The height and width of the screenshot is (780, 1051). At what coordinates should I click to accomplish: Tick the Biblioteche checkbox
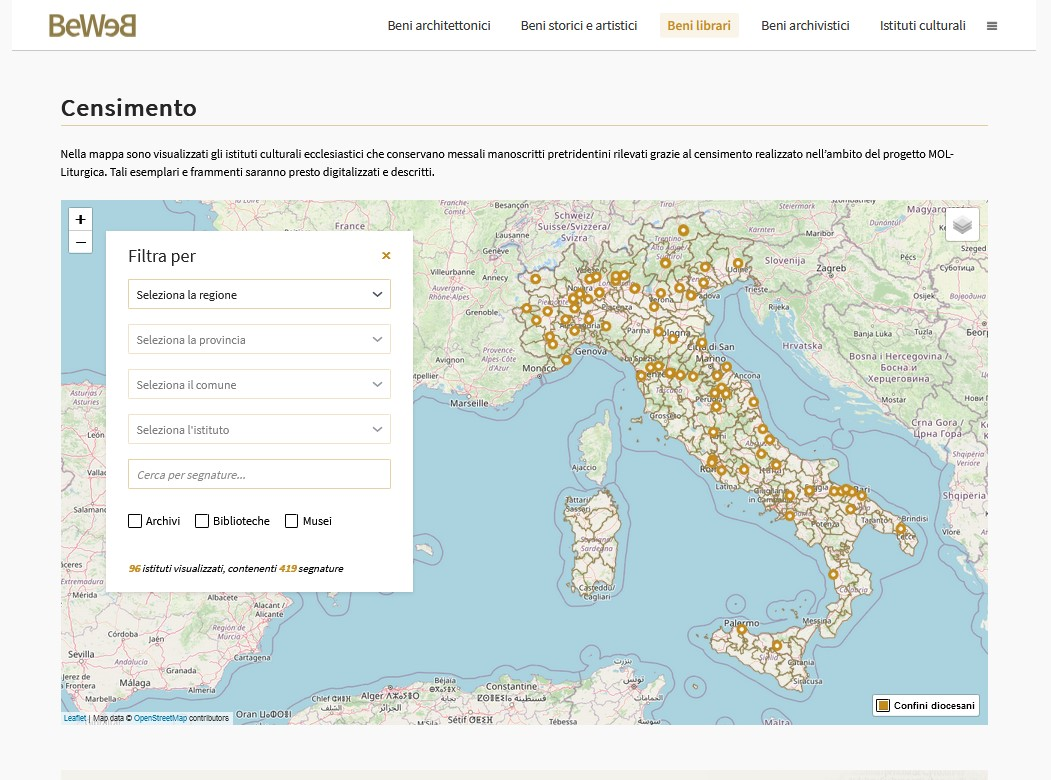pyautogui.click(x=202, y=521)
